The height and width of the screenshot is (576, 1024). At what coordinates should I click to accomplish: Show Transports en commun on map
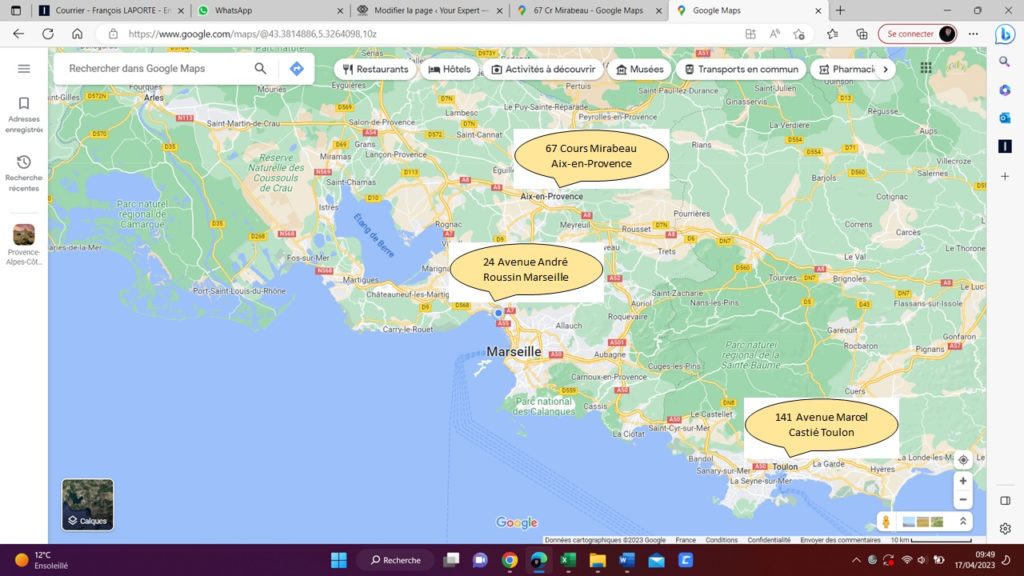click(741, 69)
